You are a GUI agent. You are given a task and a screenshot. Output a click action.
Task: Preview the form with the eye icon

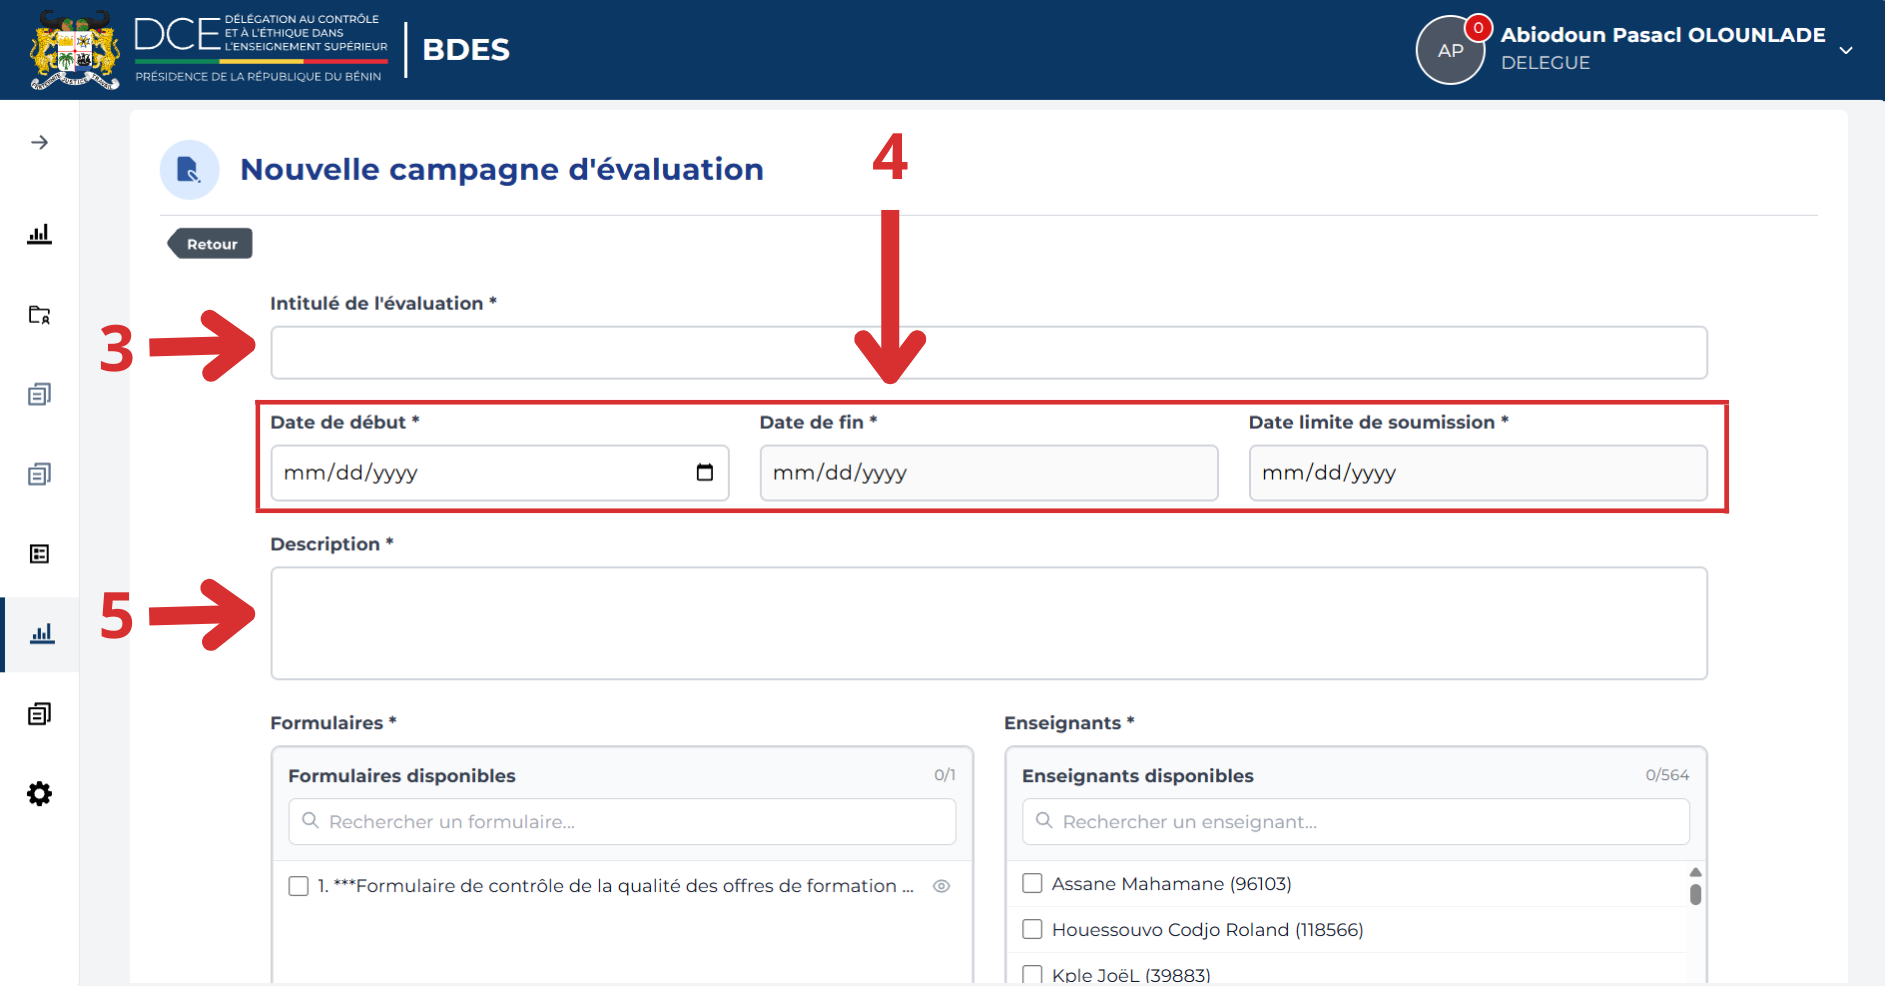[941, 886]
